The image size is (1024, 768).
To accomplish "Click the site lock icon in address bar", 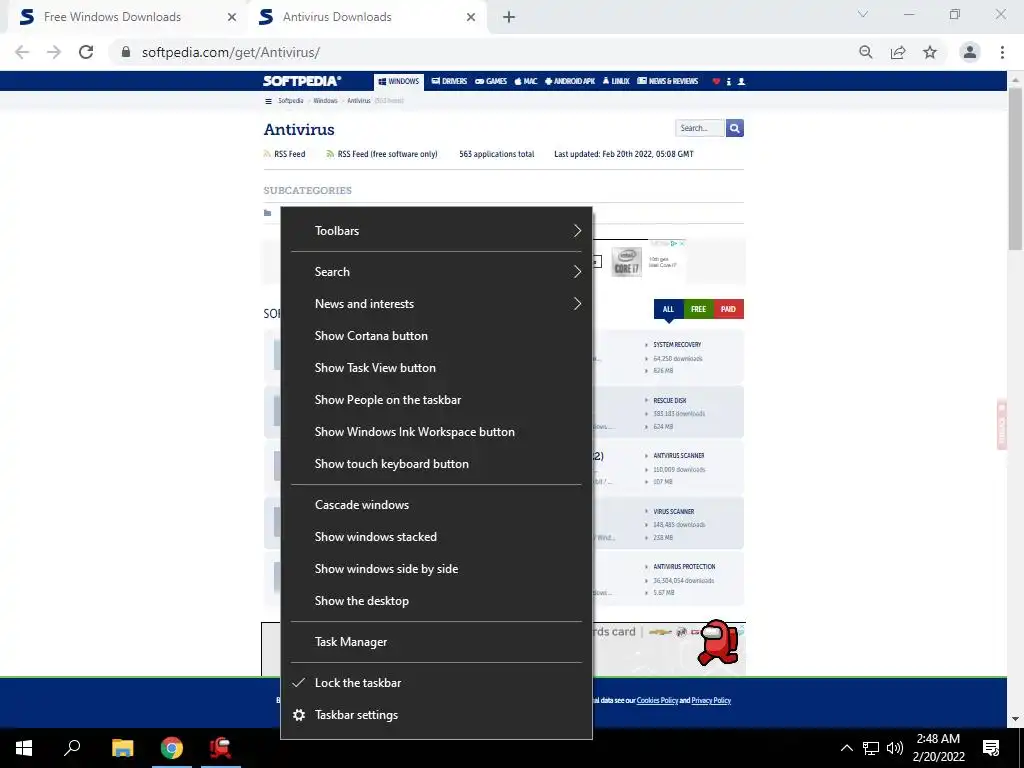I will [x=126, y=52].
